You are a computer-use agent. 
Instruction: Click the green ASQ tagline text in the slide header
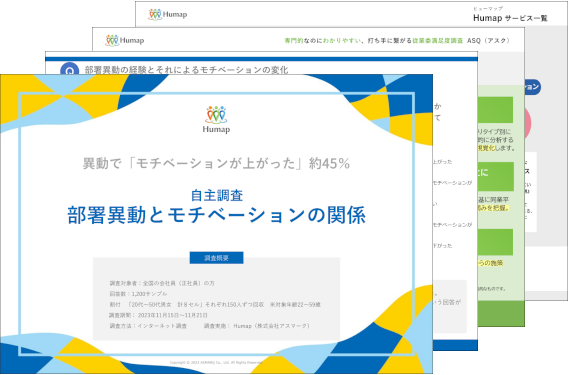coord(397,41)
